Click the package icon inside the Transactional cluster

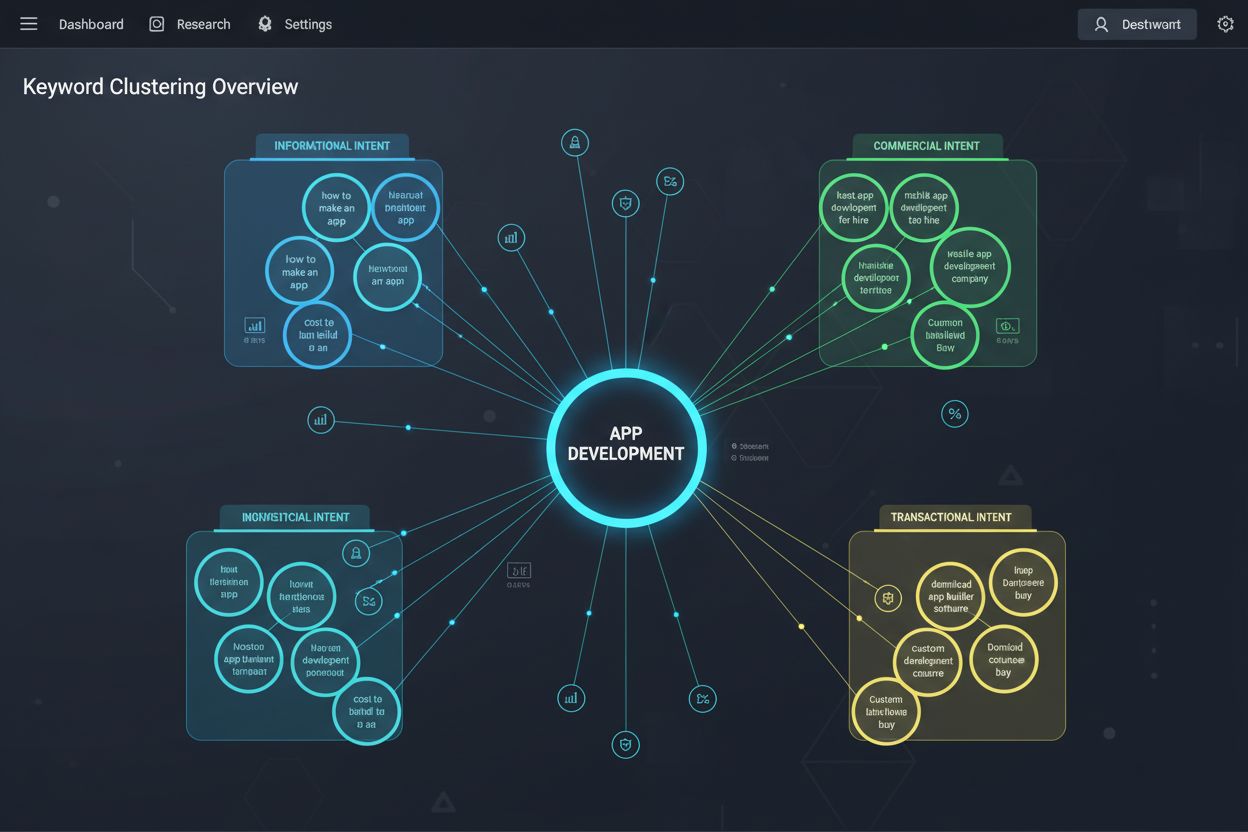(887, 597)
